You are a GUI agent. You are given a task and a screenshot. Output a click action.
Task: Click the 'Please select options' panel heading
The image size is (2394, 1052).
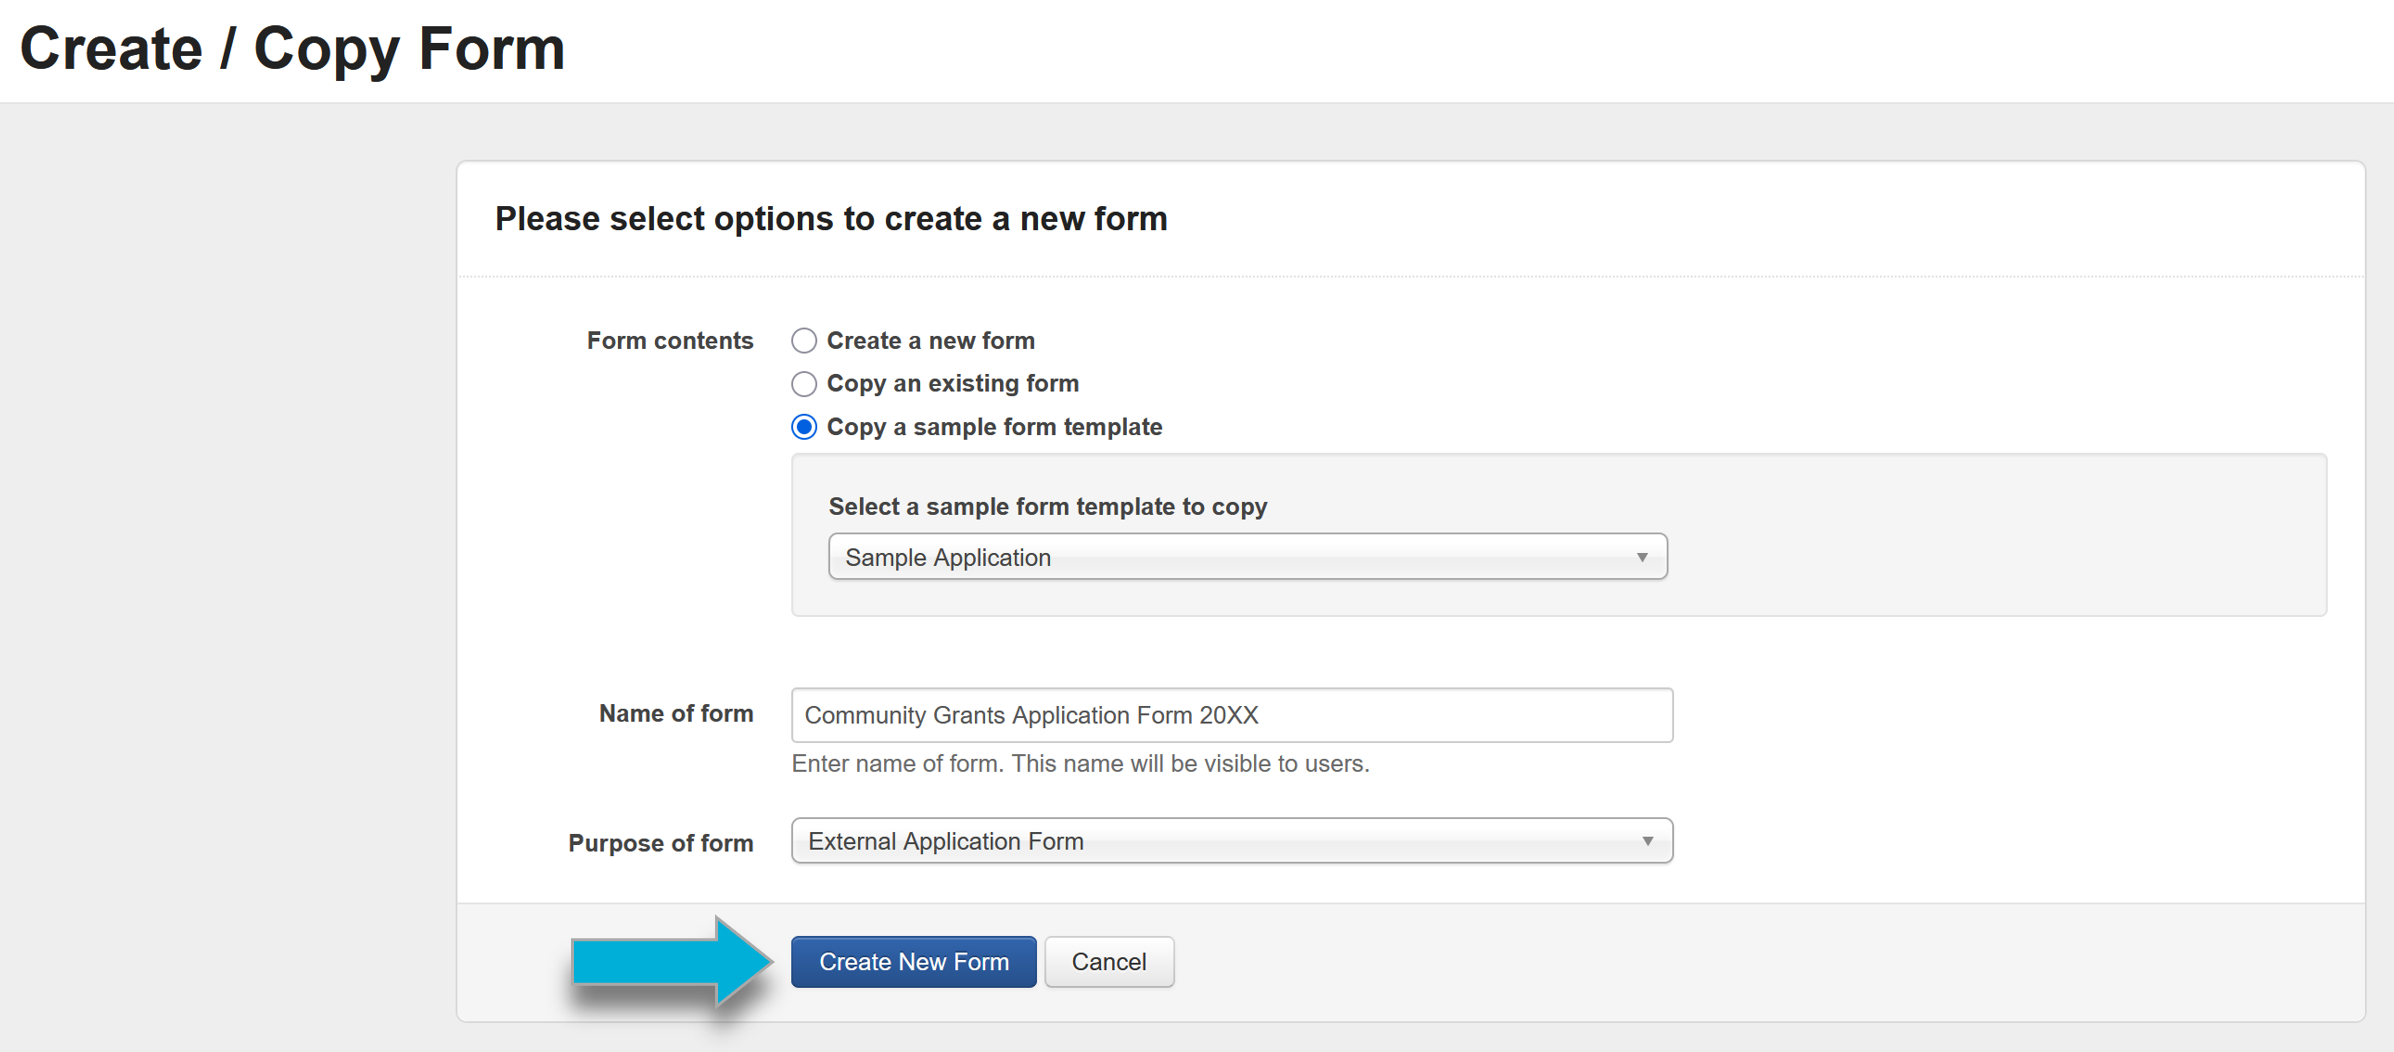point(830,219)
